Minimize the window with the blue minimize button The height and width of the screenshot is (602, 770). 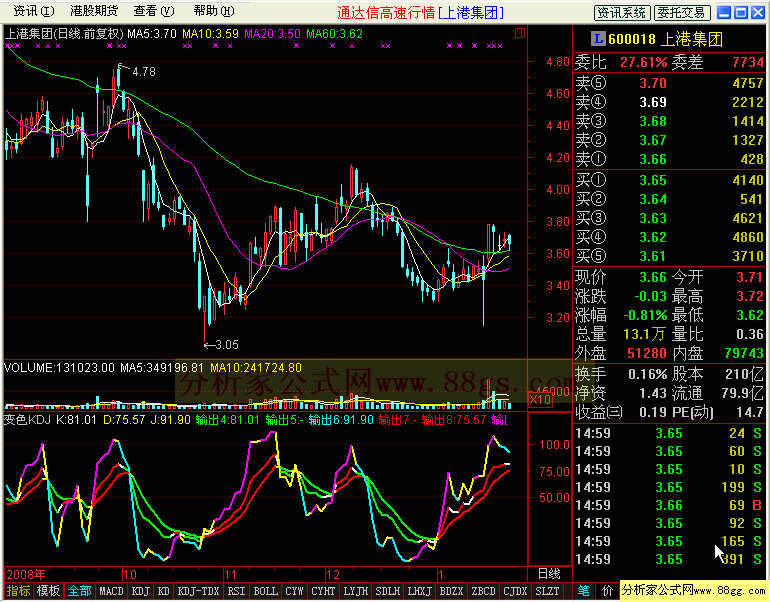(x=724, y=12)
